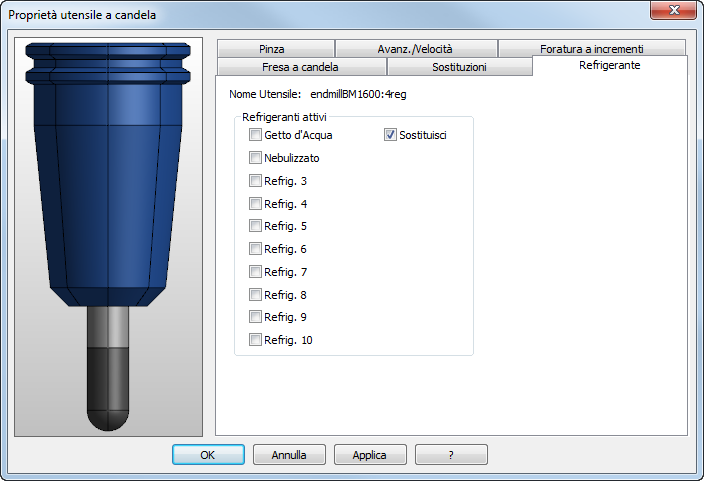Tick the Refrig. 6 checkbox
Viewport: 704px width, 481px height.
(255, 248)
